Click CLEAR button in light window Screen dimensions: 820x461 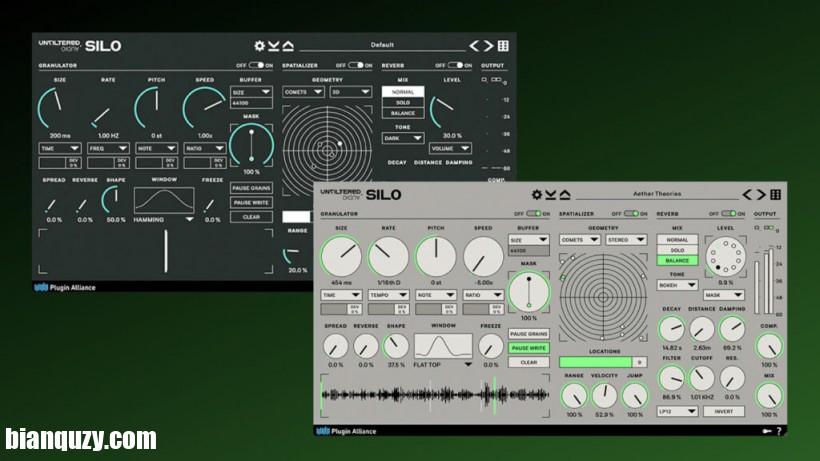click(529, 362)
